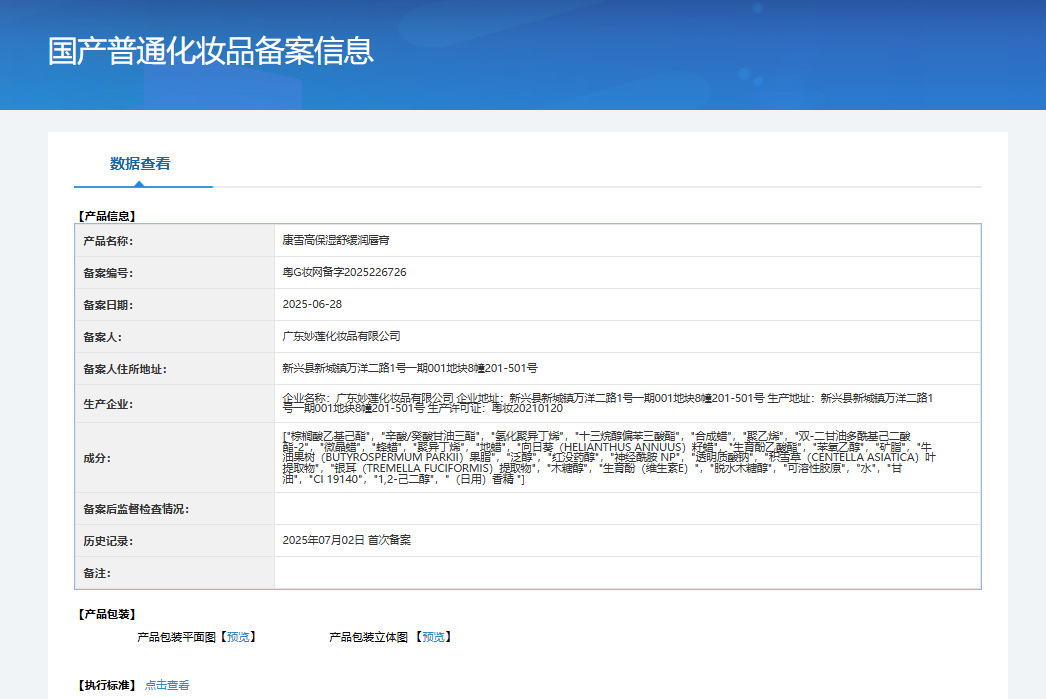Click the 【执行标准】 label
Image resolution: width=1046 pixels, height=699 pixels.
click(x=107, y=686)
